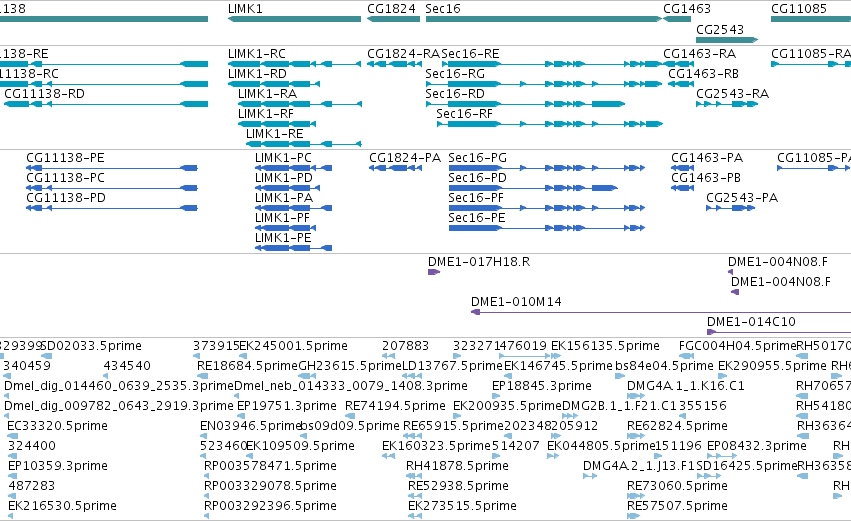Select EST RE73060.5prime
851x521 pixels.
[x=677, y=487]
